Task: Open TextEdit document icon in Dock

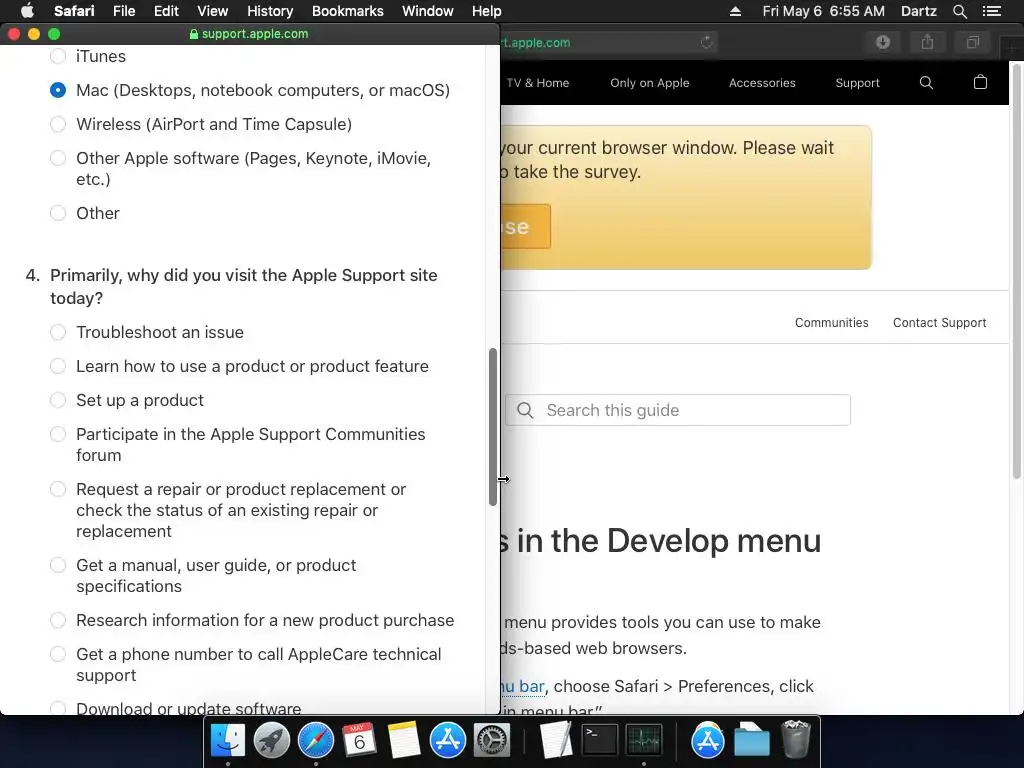Action: tap(556, 741)
